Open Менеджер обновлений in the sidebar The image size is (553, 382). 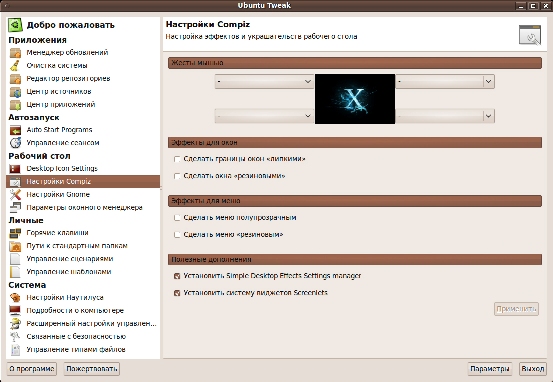[67, 53]
